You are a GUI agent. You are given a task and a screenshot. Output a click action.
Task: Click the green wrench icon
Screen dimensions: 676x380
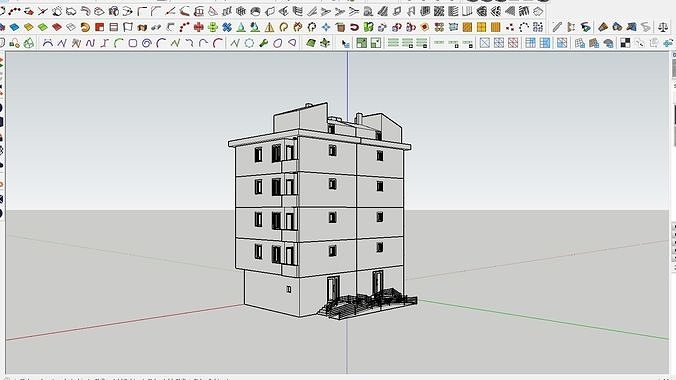coord(263,43)
